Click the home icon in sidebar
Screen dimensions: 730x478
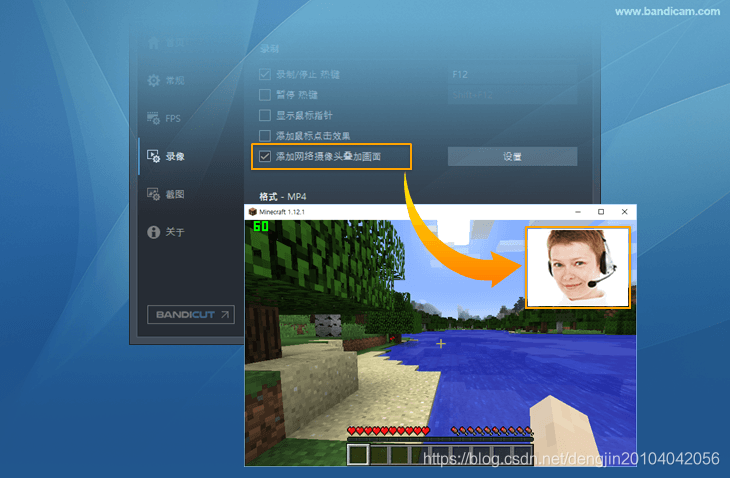(x=154, y=43)
